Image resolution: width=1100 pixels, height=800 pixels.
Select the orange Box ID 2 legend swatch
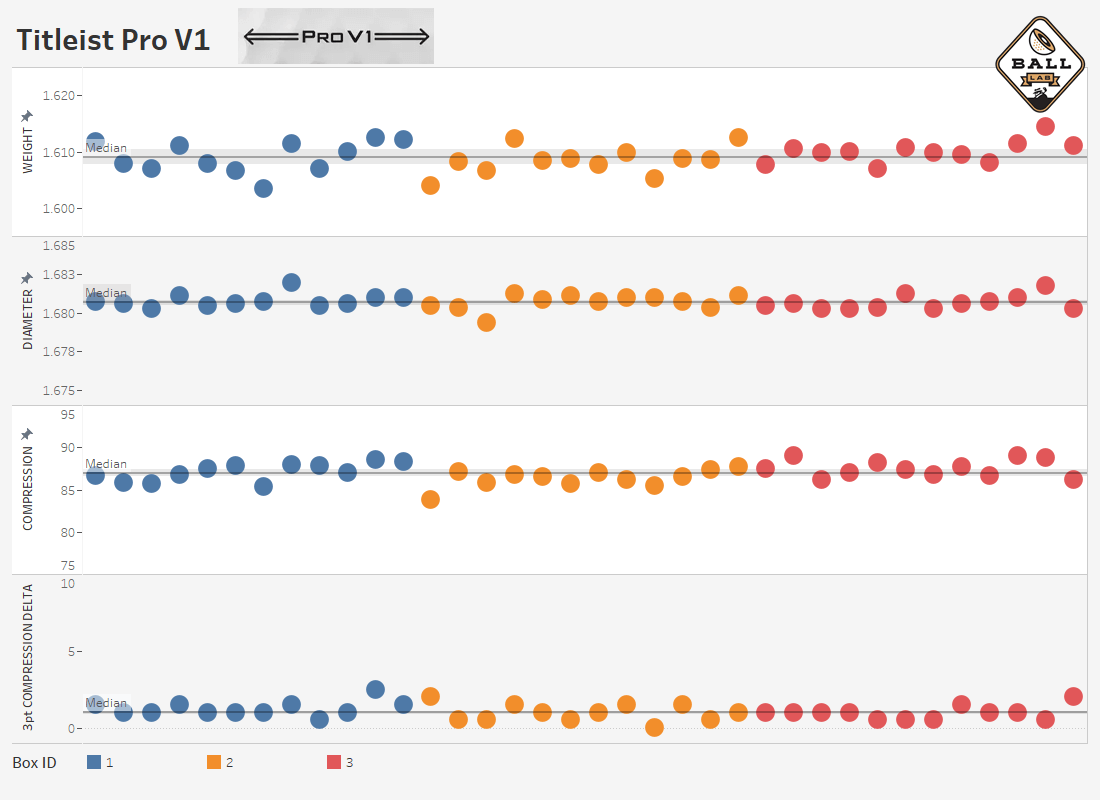point(214,762)
